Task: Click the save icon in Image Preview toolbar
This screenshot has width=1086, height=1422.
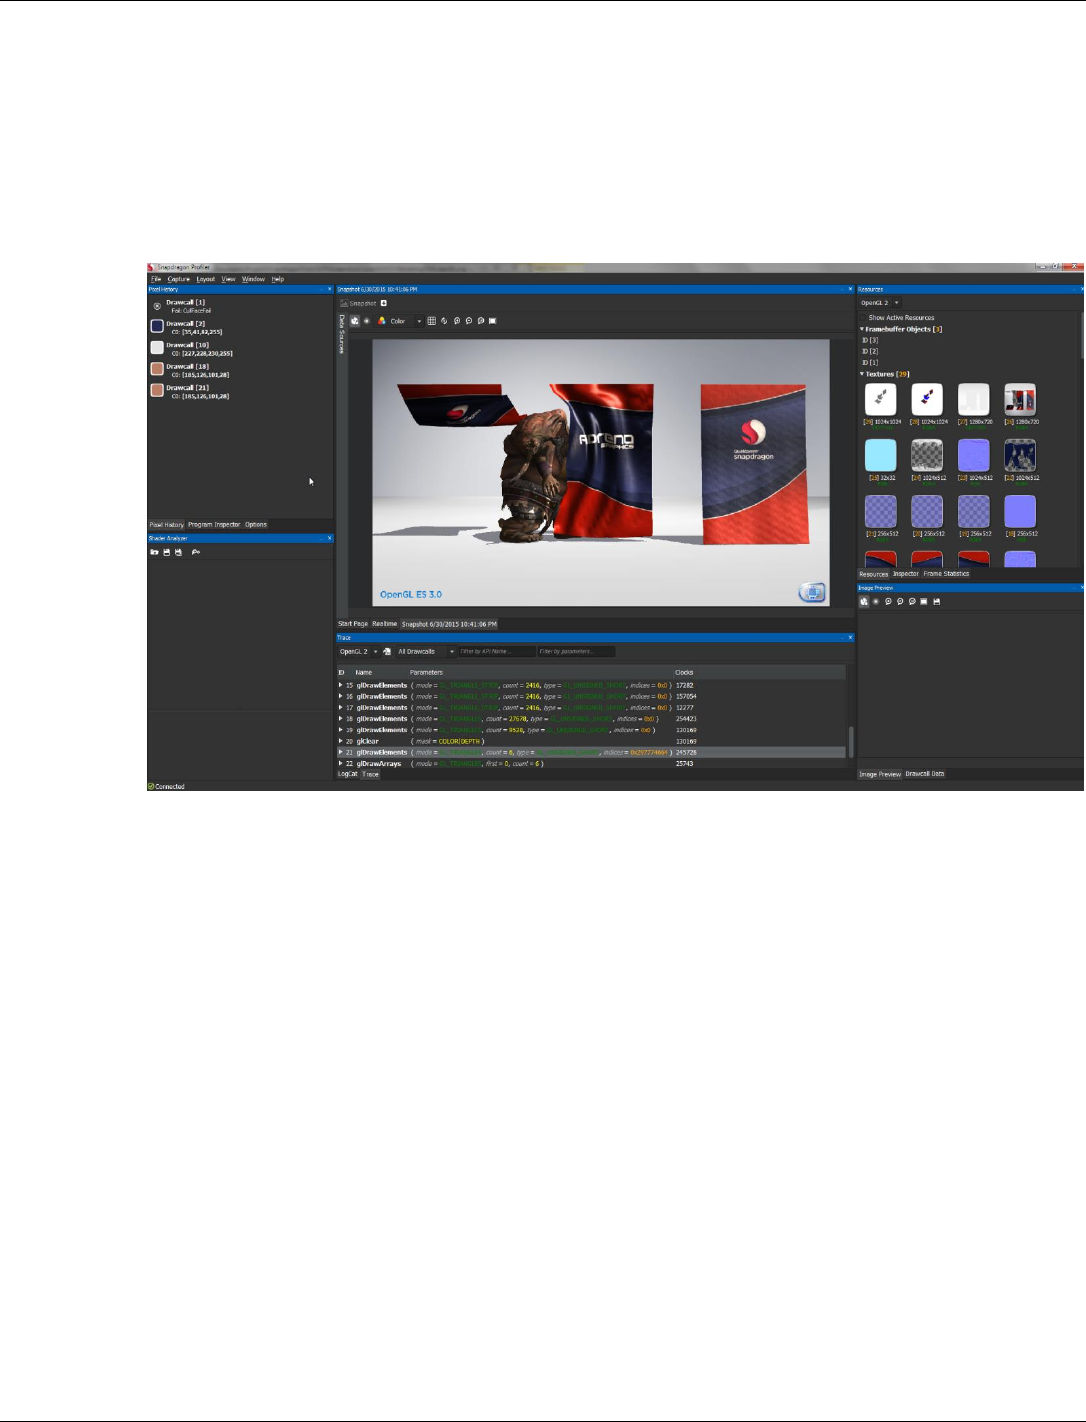Action: [x=936, y=602]
